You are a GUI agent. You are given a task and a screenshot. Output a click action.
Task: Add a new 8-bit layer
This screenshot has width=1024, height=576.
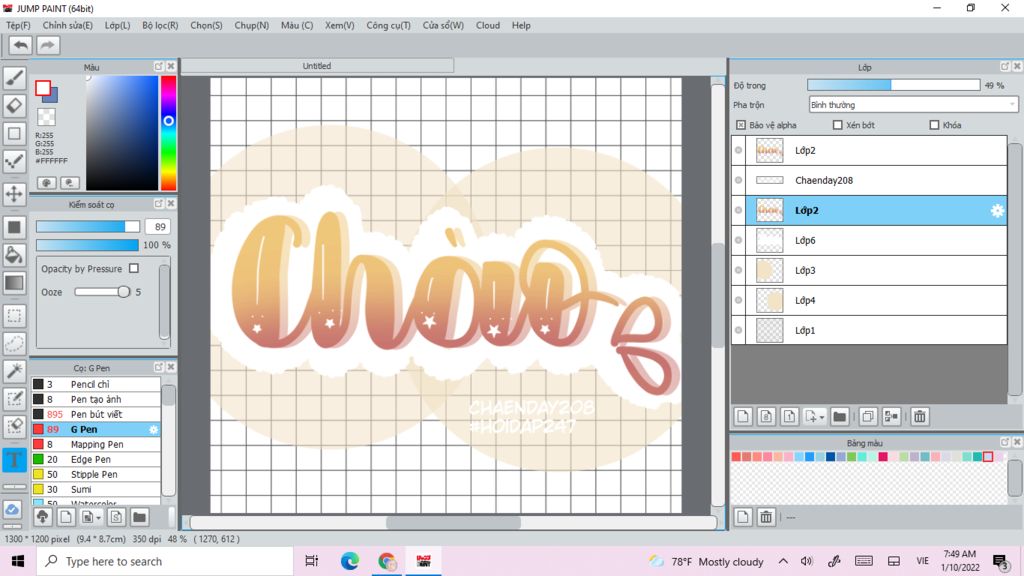(766, 417)
